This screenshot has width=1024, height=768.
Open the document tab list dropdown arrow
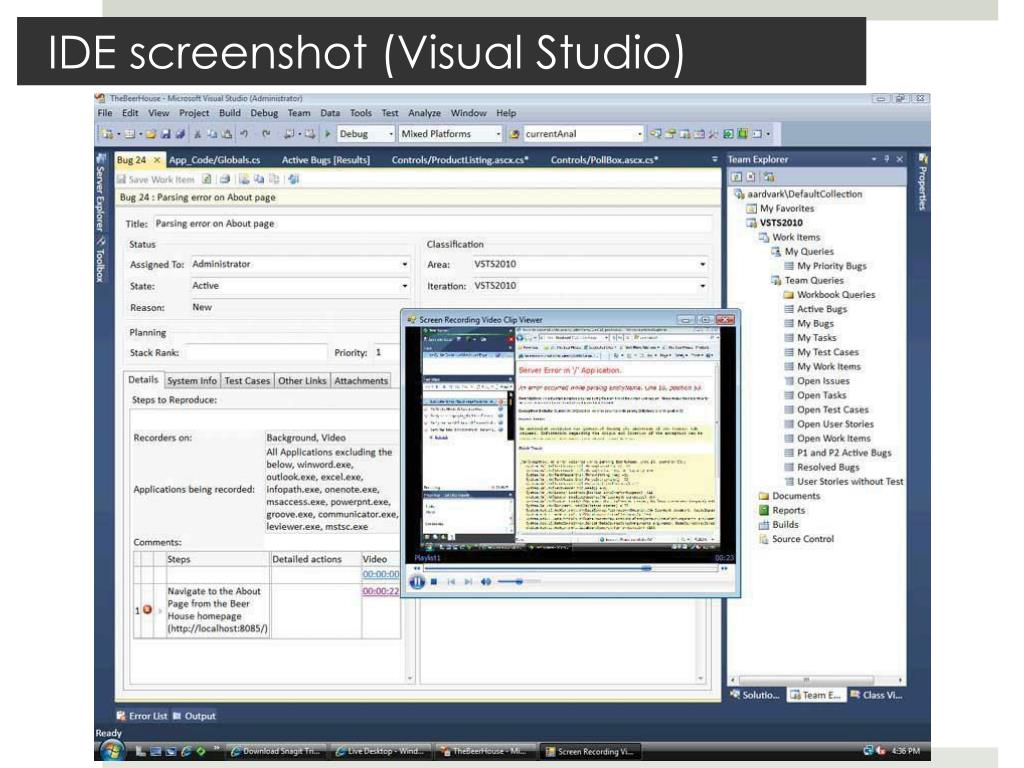pos(714,159)
